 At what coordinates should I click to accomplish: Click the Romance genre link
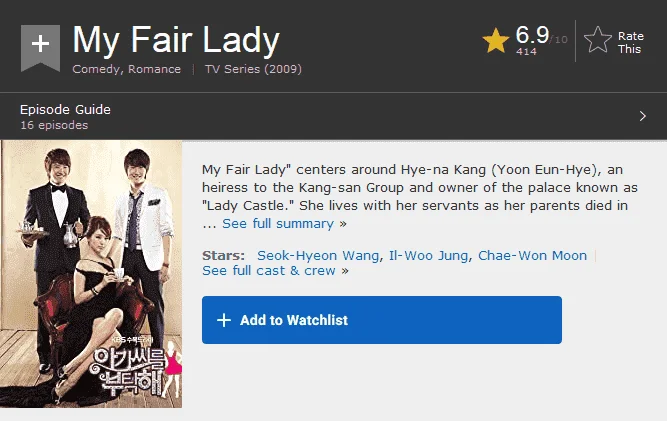pos(154,69)
